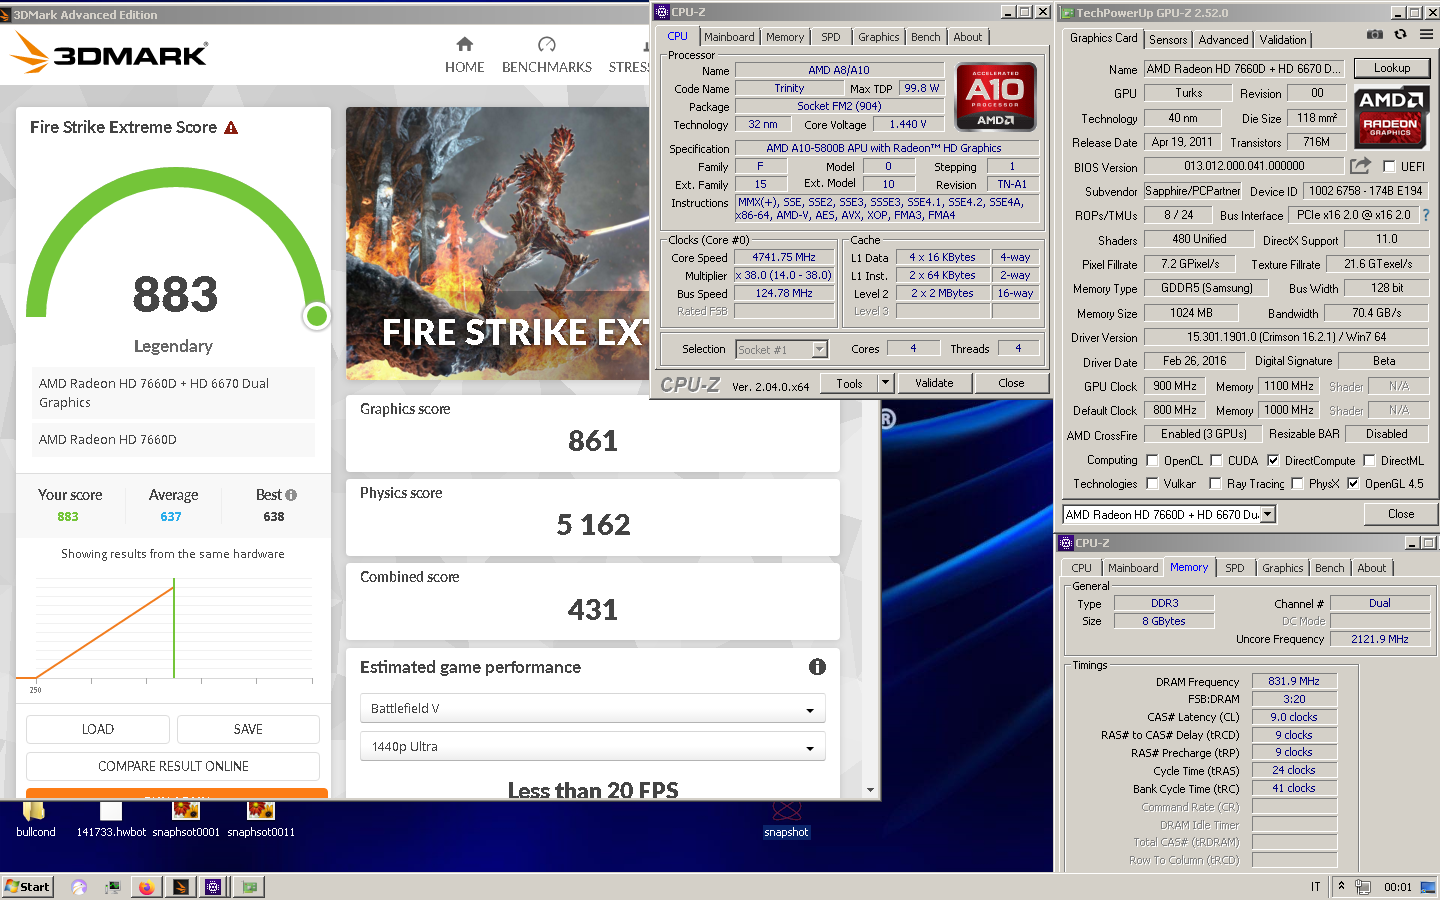
Task: Open SPD tab in top CPU-Z window
Action: pyautogui.click(x=830, y=37)
